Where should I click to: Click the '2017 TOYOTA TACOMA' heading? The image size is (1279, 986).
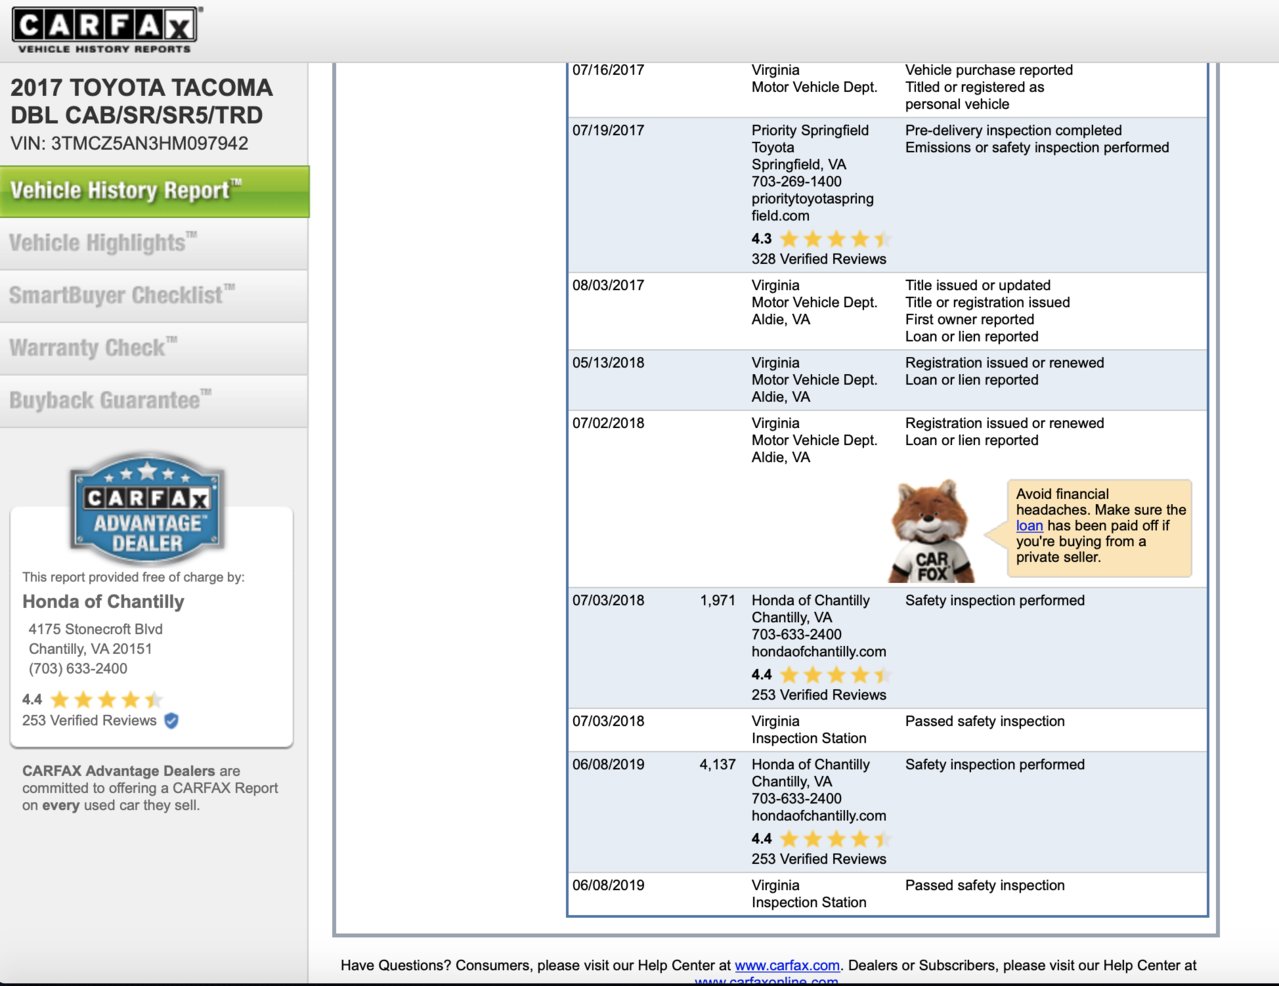(141, 88)
